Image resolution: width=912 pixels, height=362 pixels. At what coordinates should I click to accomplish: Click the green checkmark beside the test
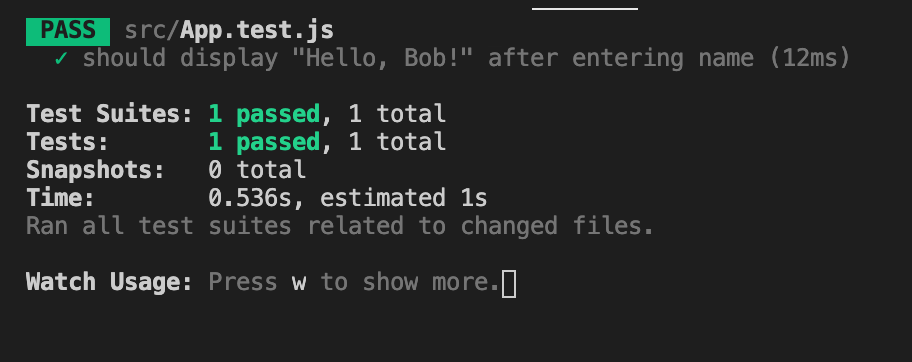click(61, 58)
